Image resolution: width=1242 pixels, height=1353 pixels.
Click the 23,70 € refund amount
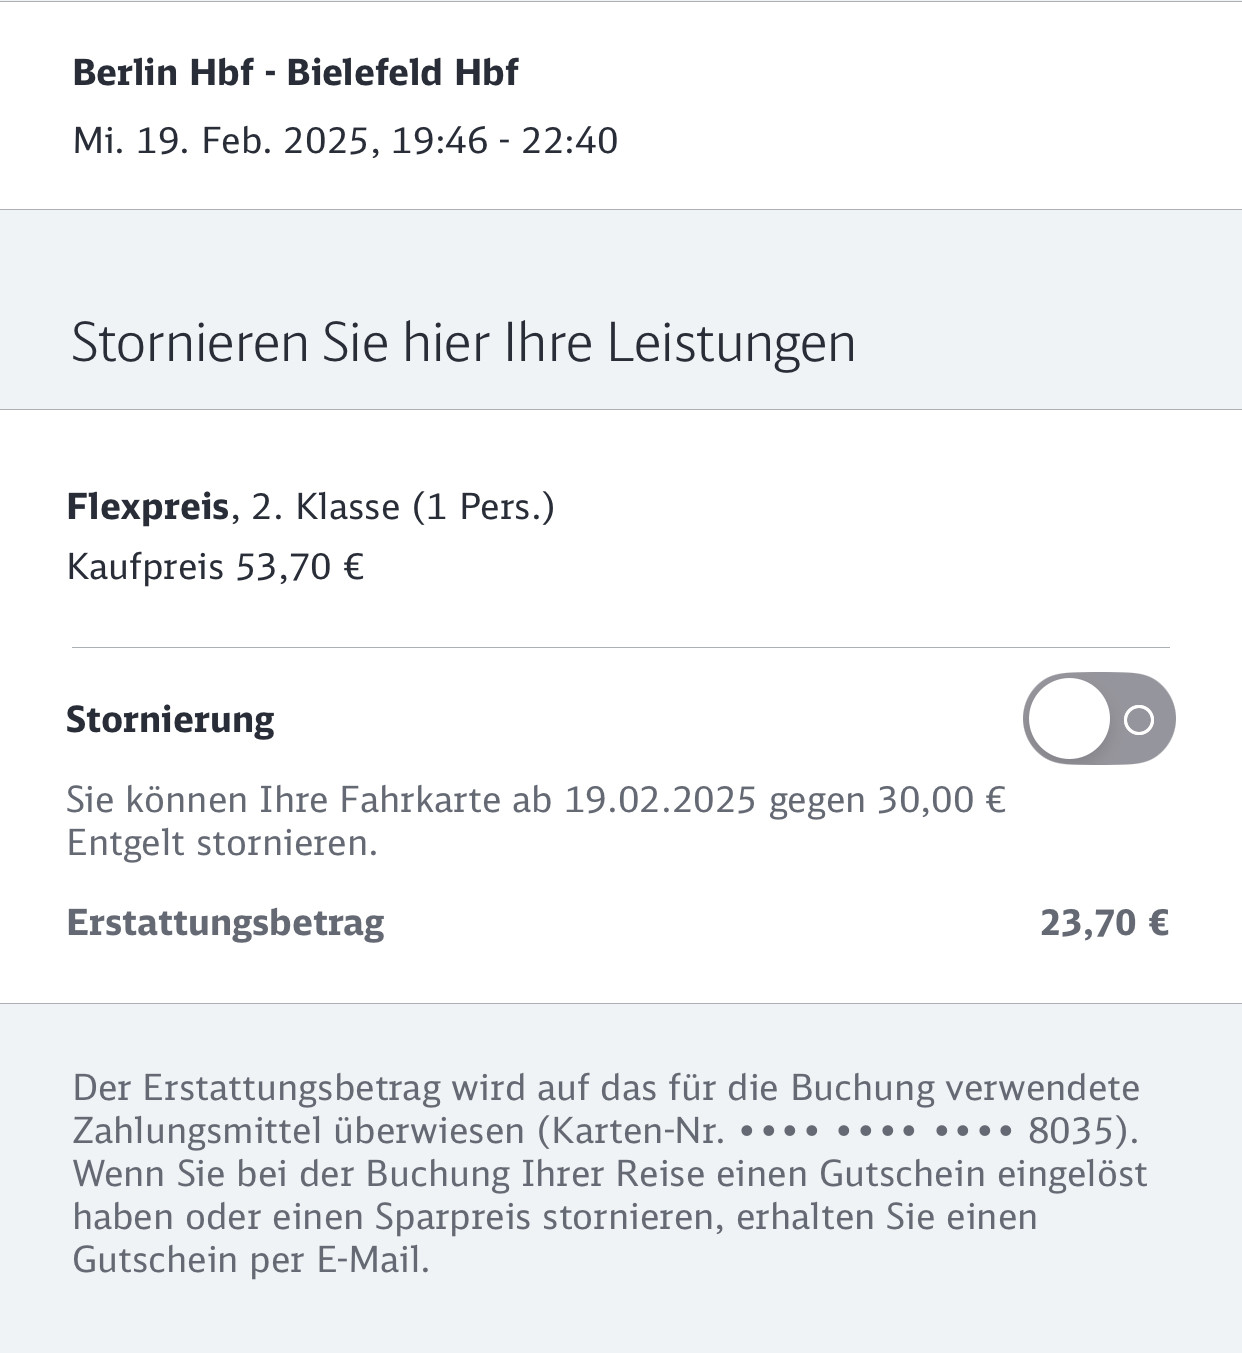(1104, 922)
